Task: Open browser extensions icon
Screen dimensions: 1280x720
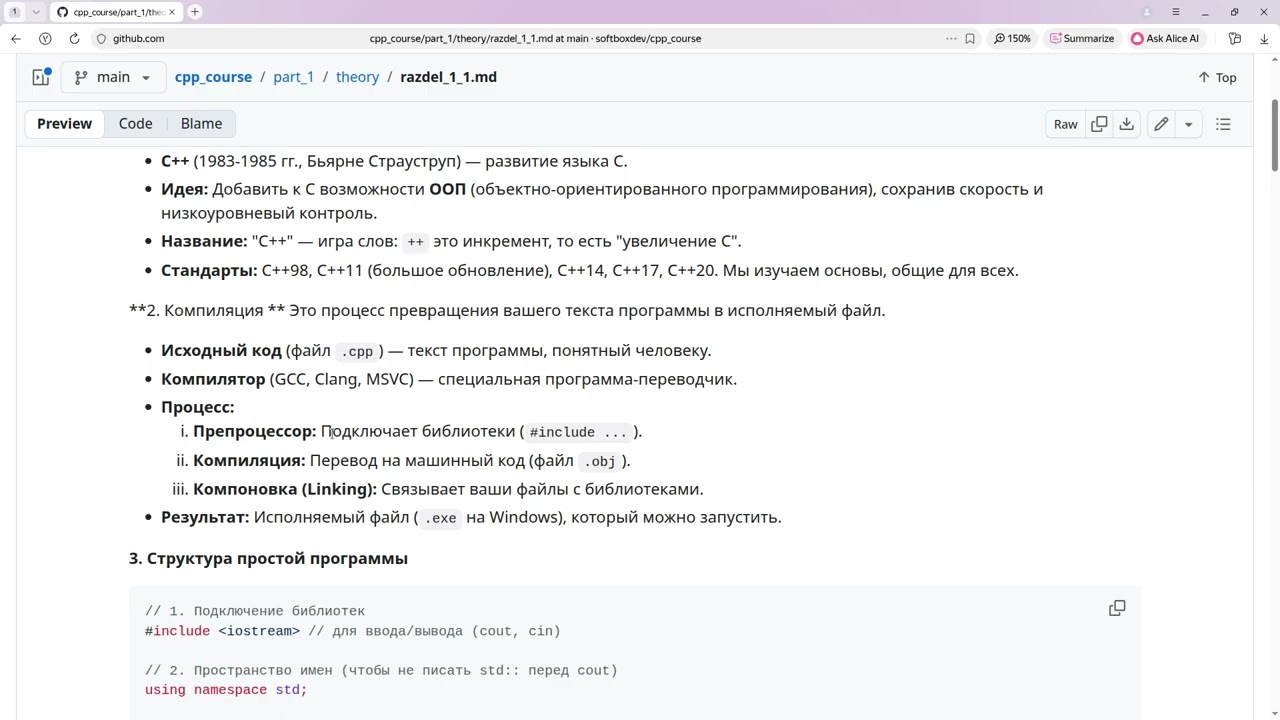Action: [x=1235, y=38]
